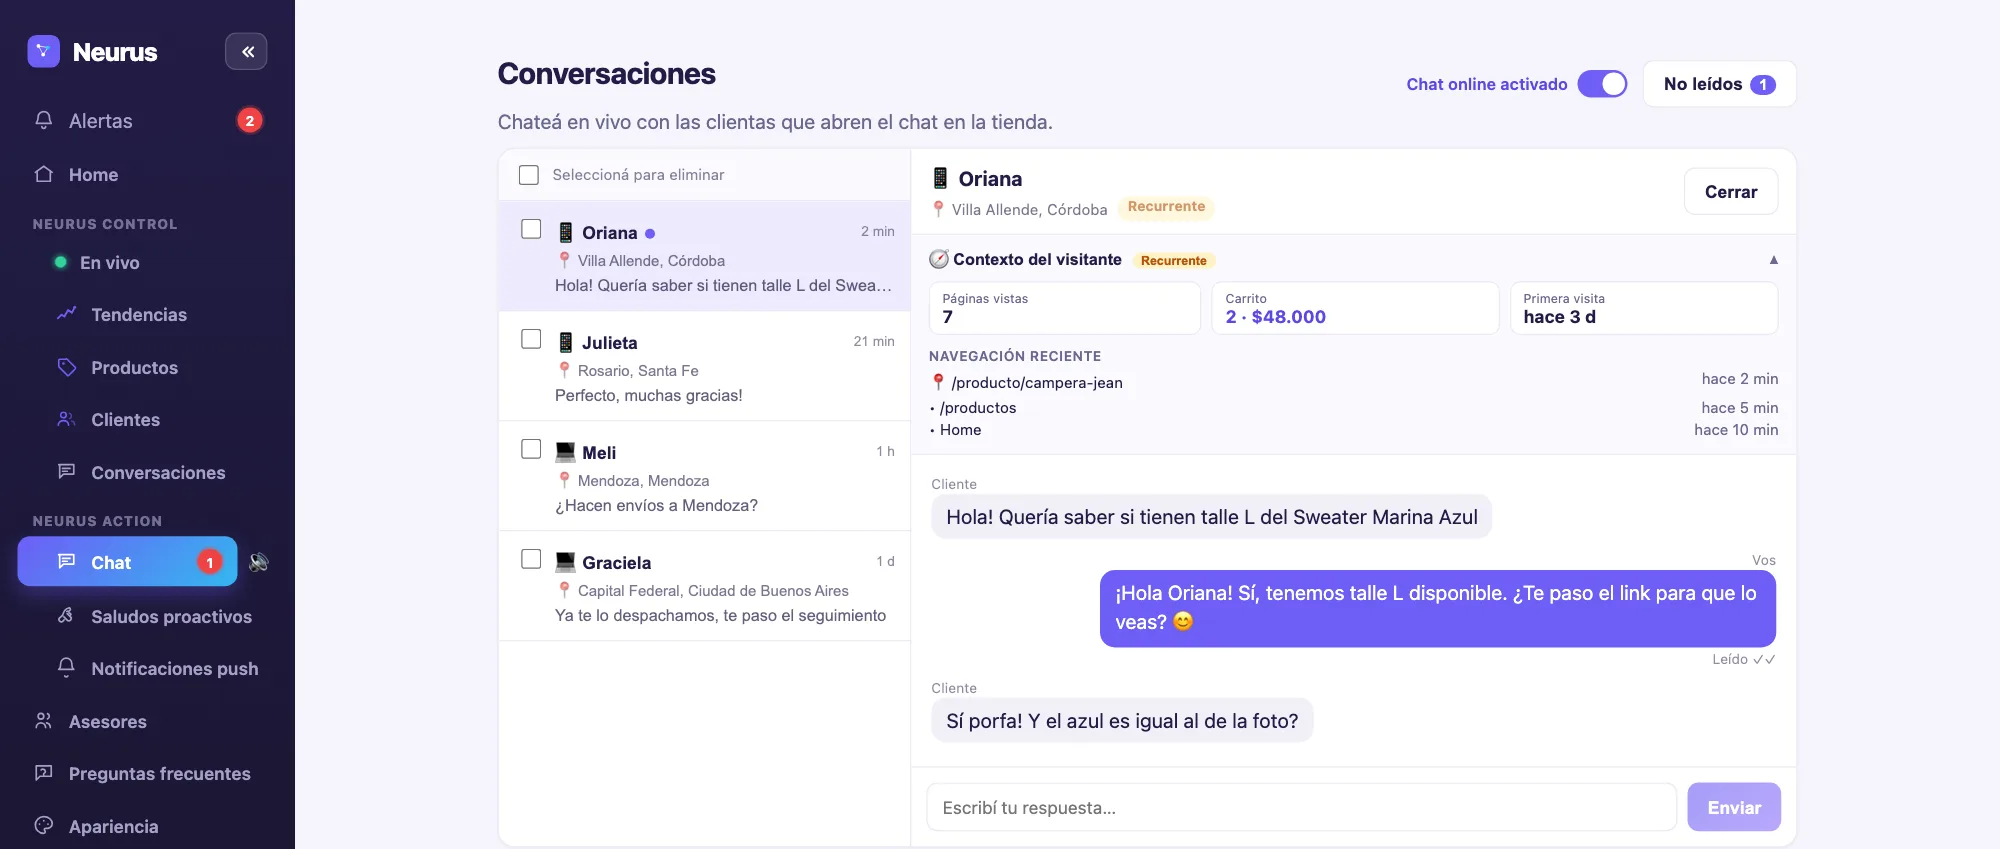Open the /productos navigation entry

[x=978, y=408]
